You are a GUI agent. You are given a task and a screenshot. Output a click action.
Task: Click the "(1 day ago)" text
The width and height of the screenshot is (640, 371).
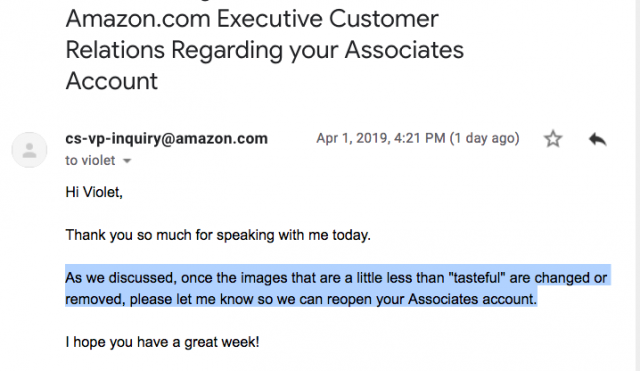484,138
